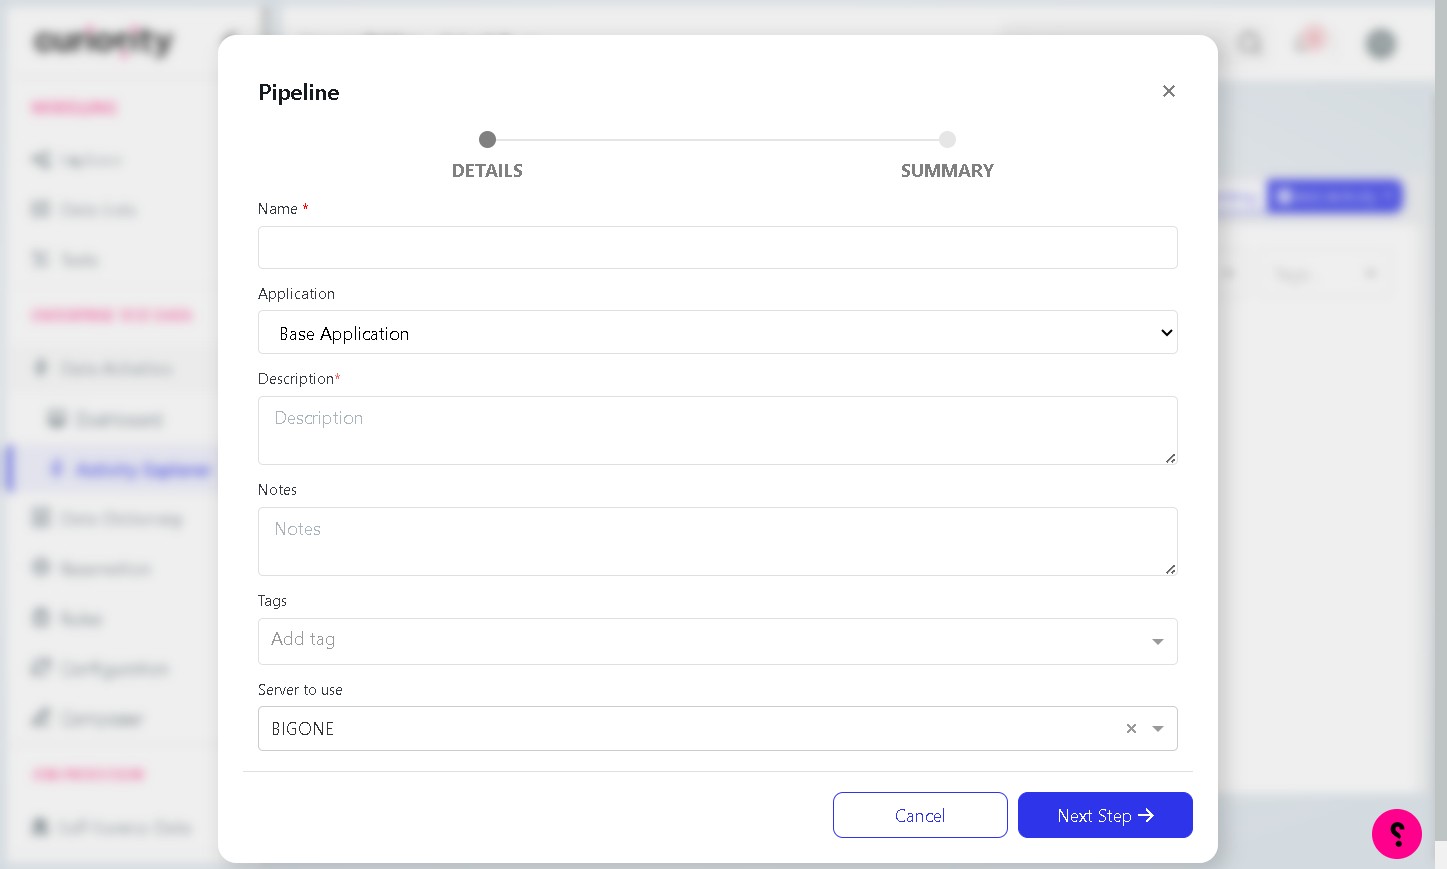This screenshot has height=869, width=1447.
Task: Click the Name input field
Action: click(717, 247)
